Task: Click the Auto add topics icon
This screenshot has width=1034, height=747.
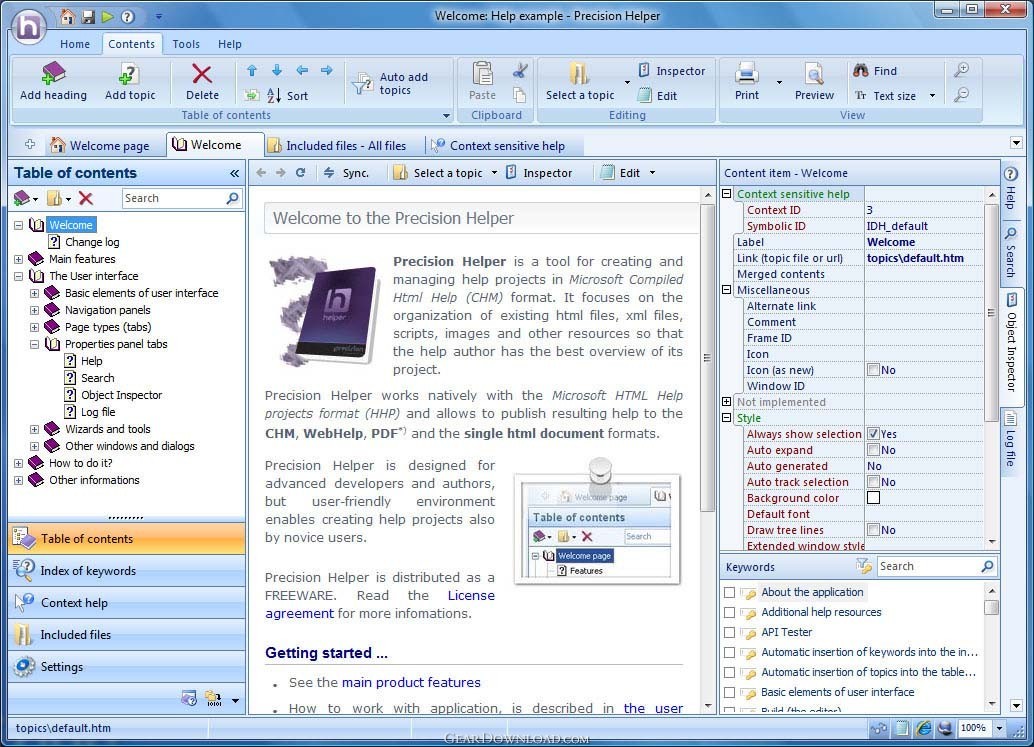Action: pos(362,84)
